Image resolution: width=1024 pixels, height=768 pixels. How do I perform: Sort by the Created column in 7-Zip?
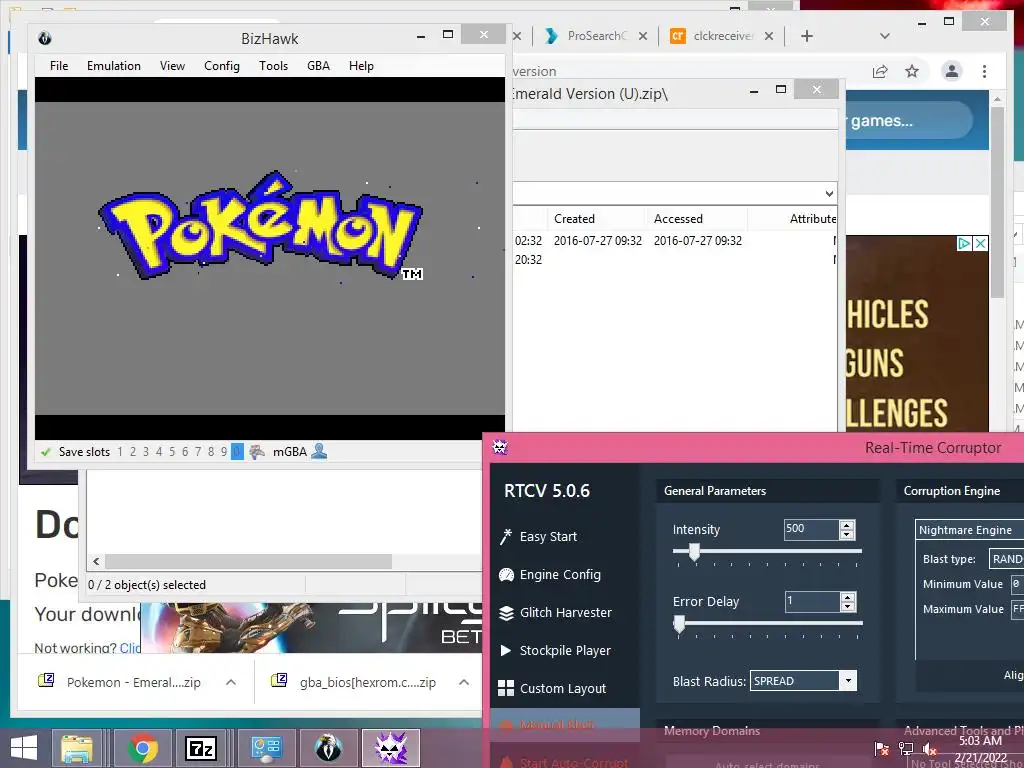(x=574, y=219)
